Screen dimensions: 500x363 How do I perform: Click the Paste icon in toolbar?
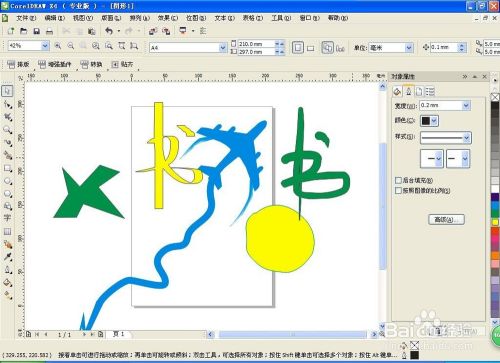(92, 31)
